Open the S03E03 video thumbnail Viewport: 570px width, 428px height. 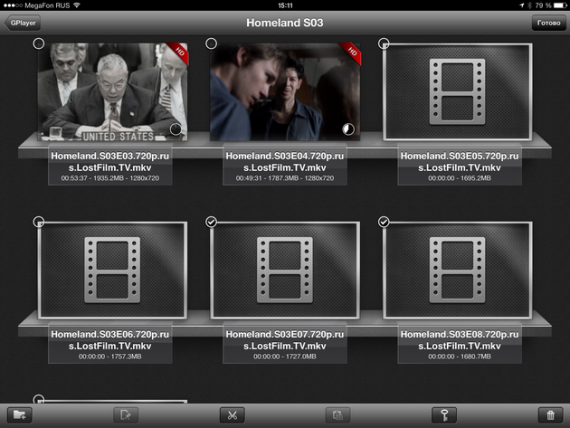click(x=113, y=92)
